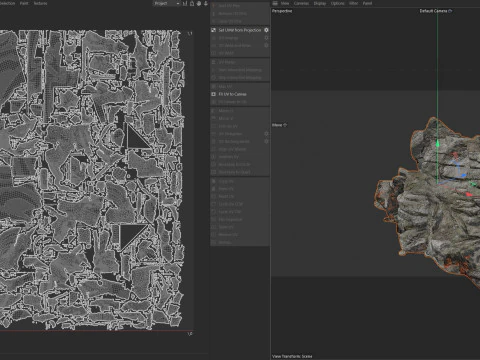
Task: Select the Mirror V command
Action: pos(226,118)
